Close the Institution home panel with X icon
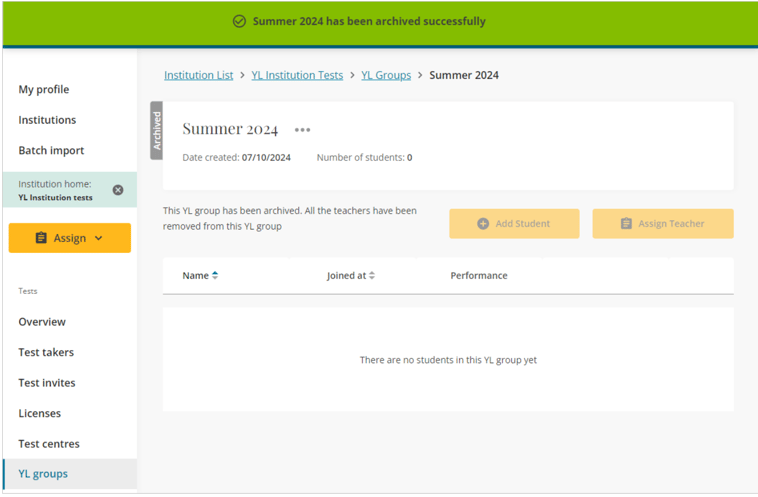 coord(118,190)
